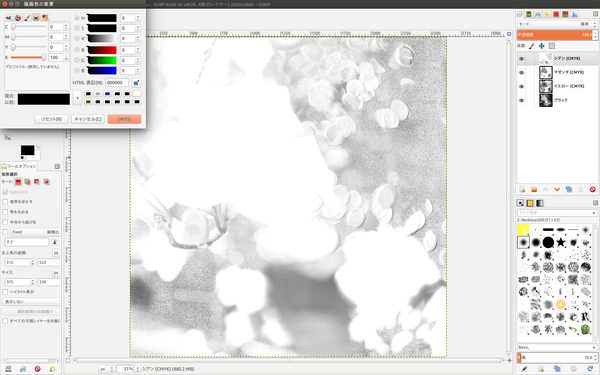Open tool options tab menu button

coord(57,166)
